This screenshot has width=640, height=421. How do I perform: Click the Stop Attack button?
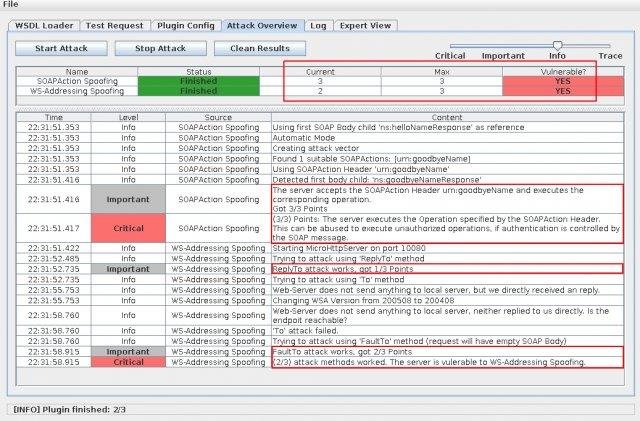tap(160, 48)
